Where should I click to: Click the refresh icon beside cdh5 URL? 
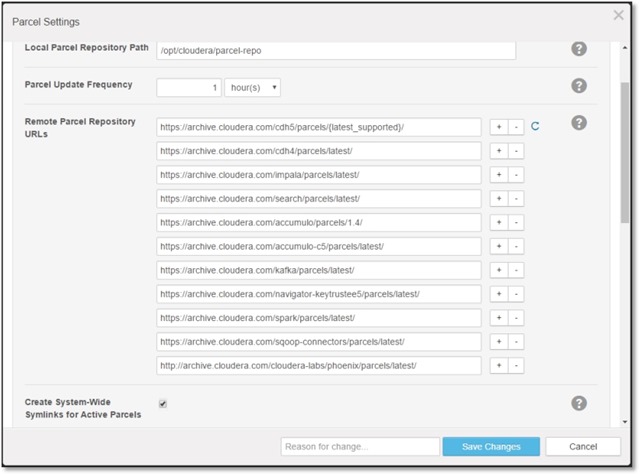[x=535, y=127]
